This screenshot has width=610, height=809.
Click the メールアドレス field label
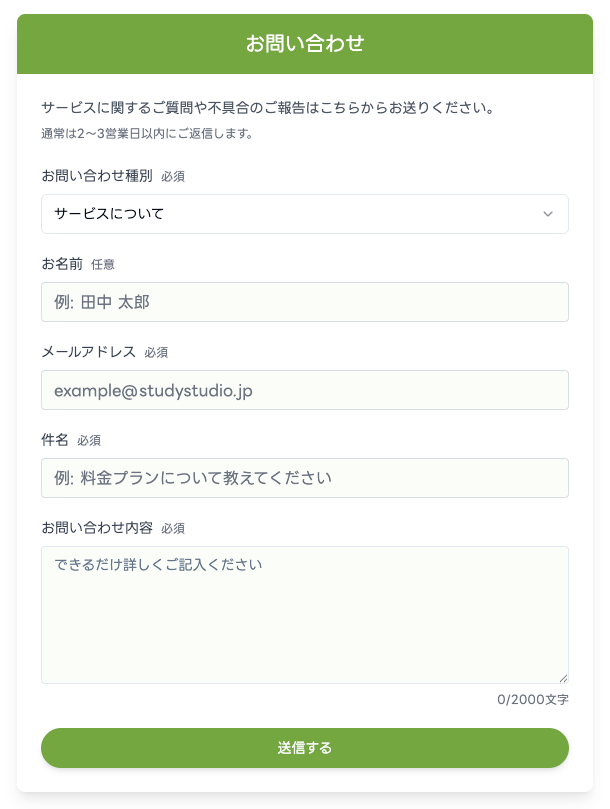coord(89,352)
